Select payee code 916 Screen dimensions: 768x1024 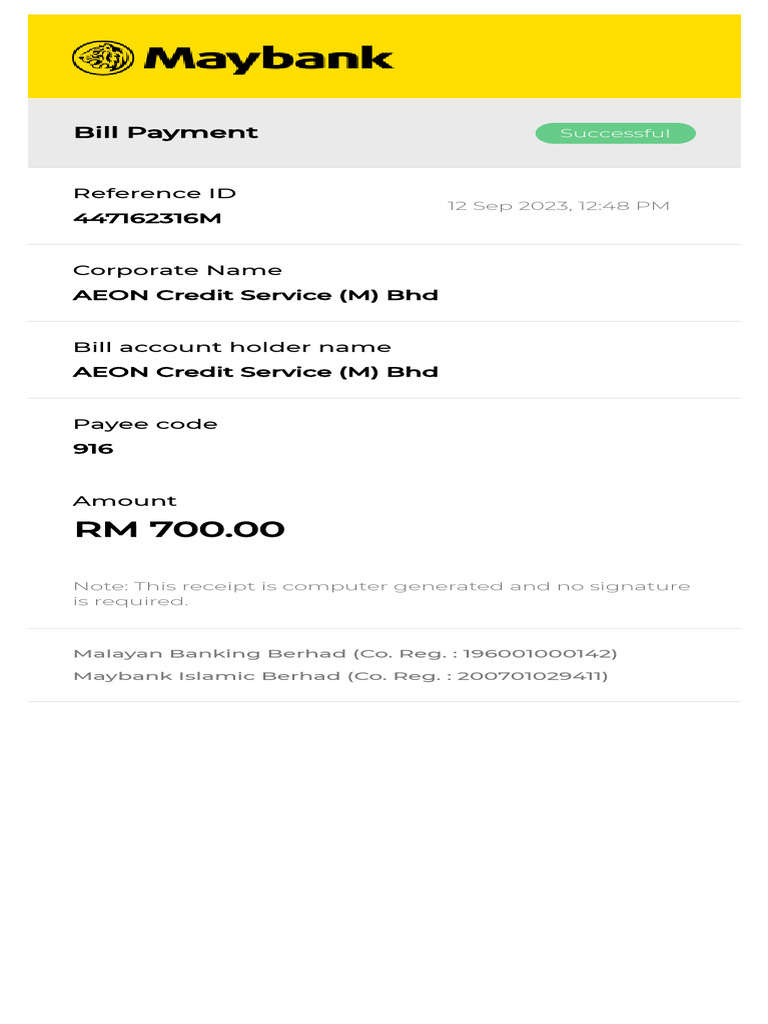point(93,449)
